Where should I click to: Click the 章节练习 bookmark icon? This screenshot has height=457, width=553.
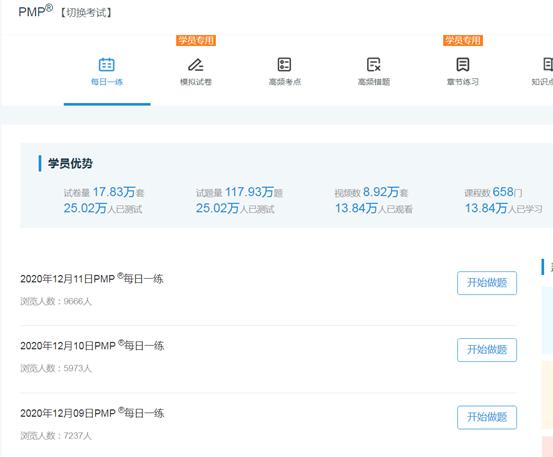463,65
